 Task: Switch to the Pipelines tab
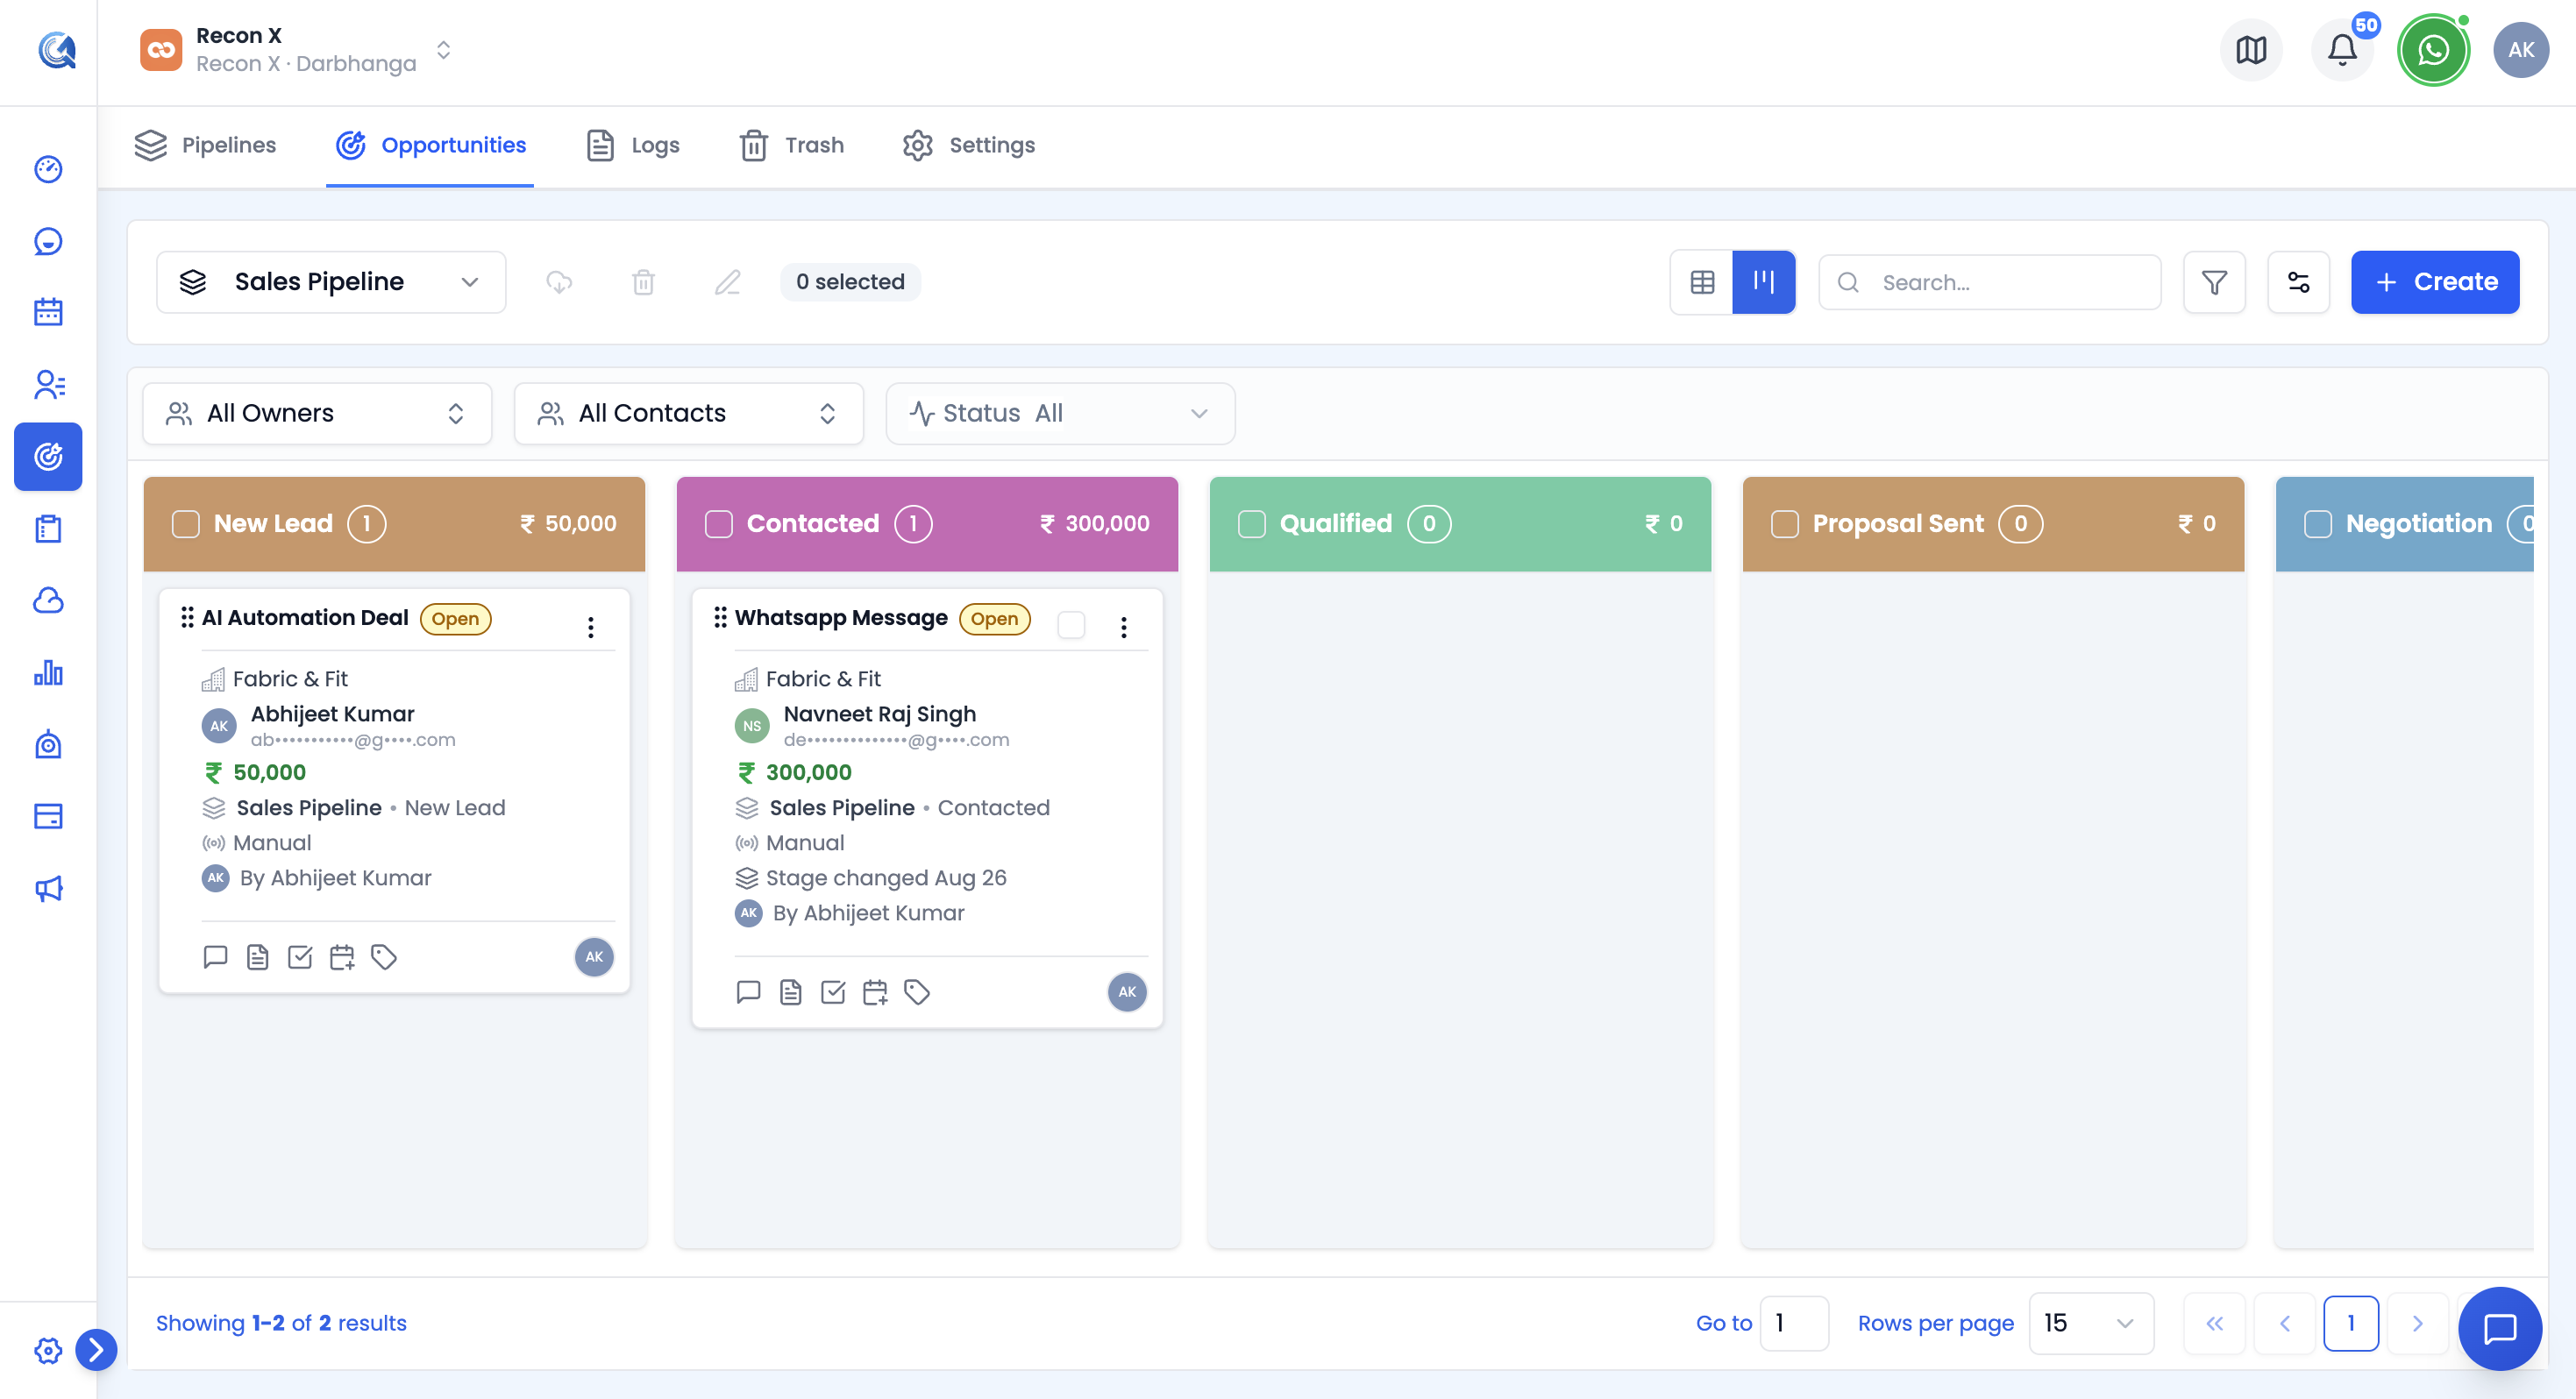coord(205,145)
